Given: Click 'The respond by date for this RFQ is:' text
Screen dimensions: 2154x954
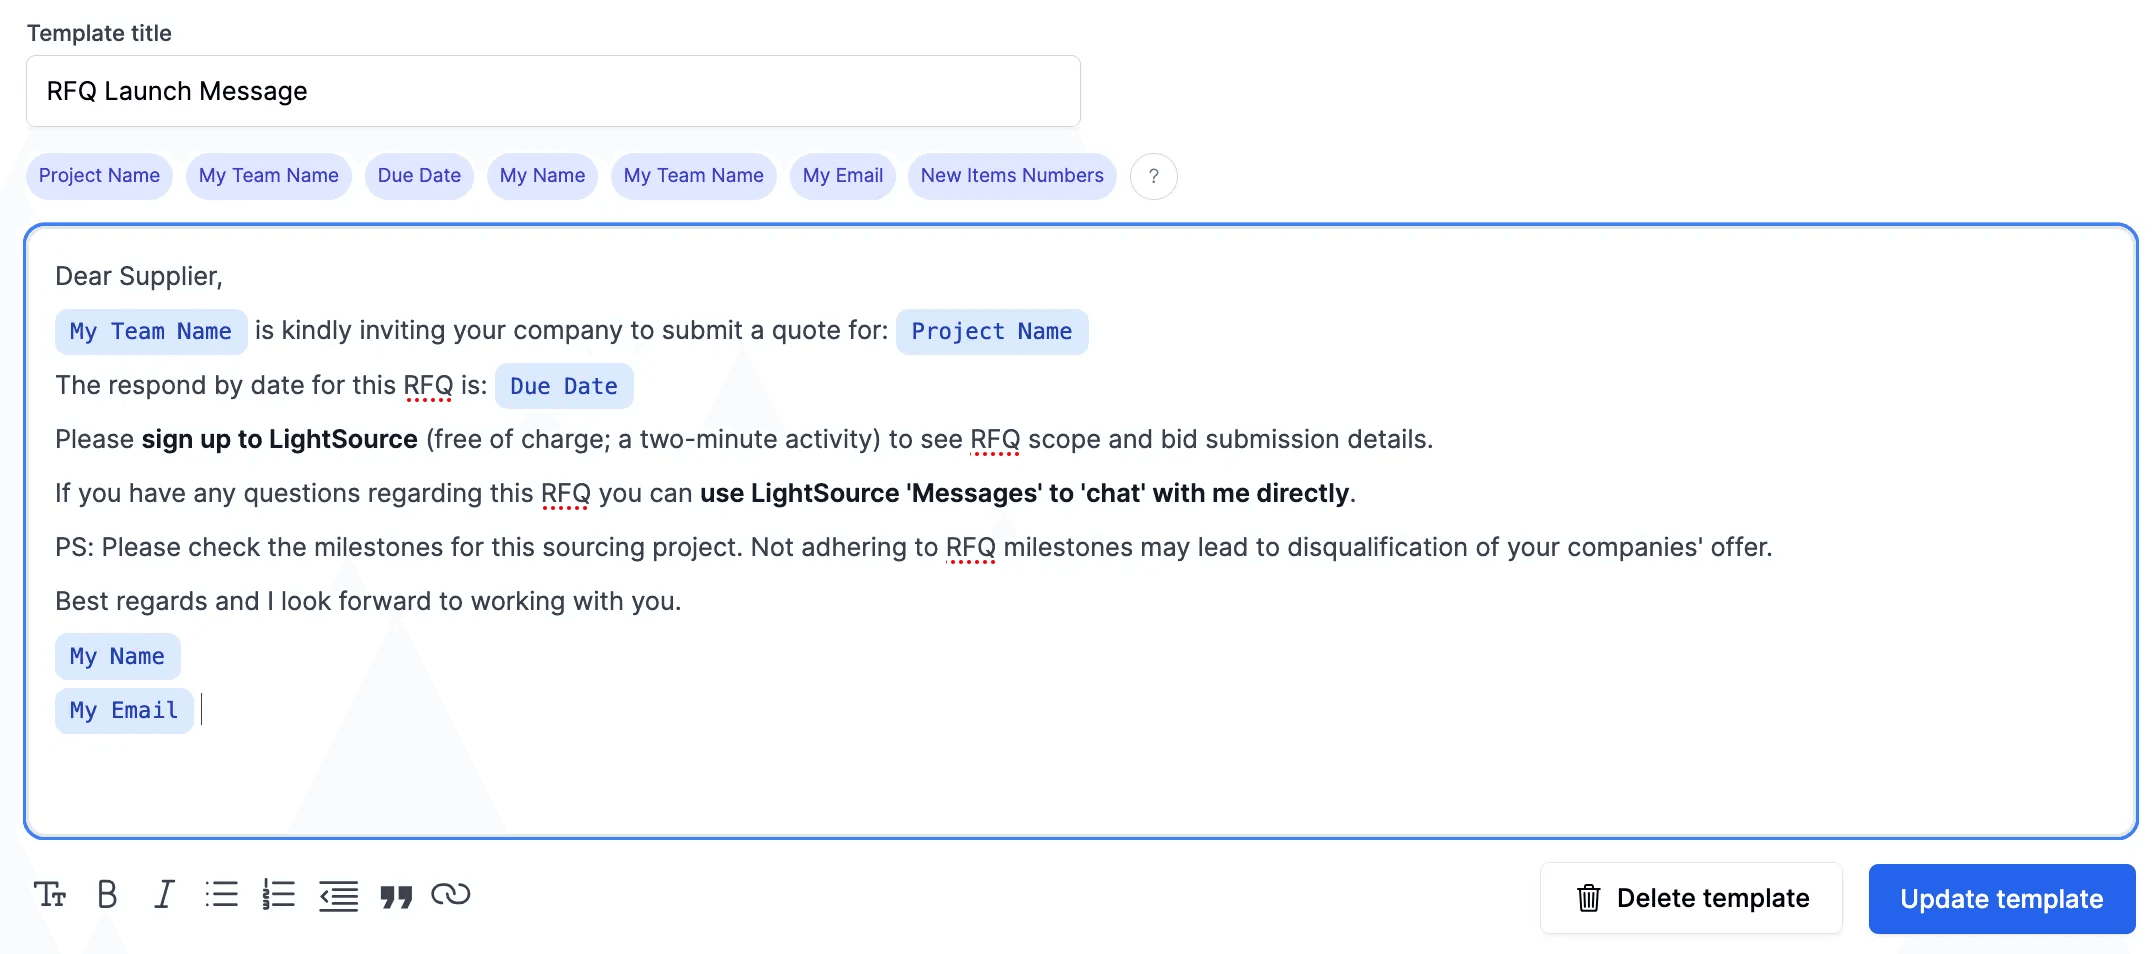Looking at the screenshot, I should tap(271, 385).
